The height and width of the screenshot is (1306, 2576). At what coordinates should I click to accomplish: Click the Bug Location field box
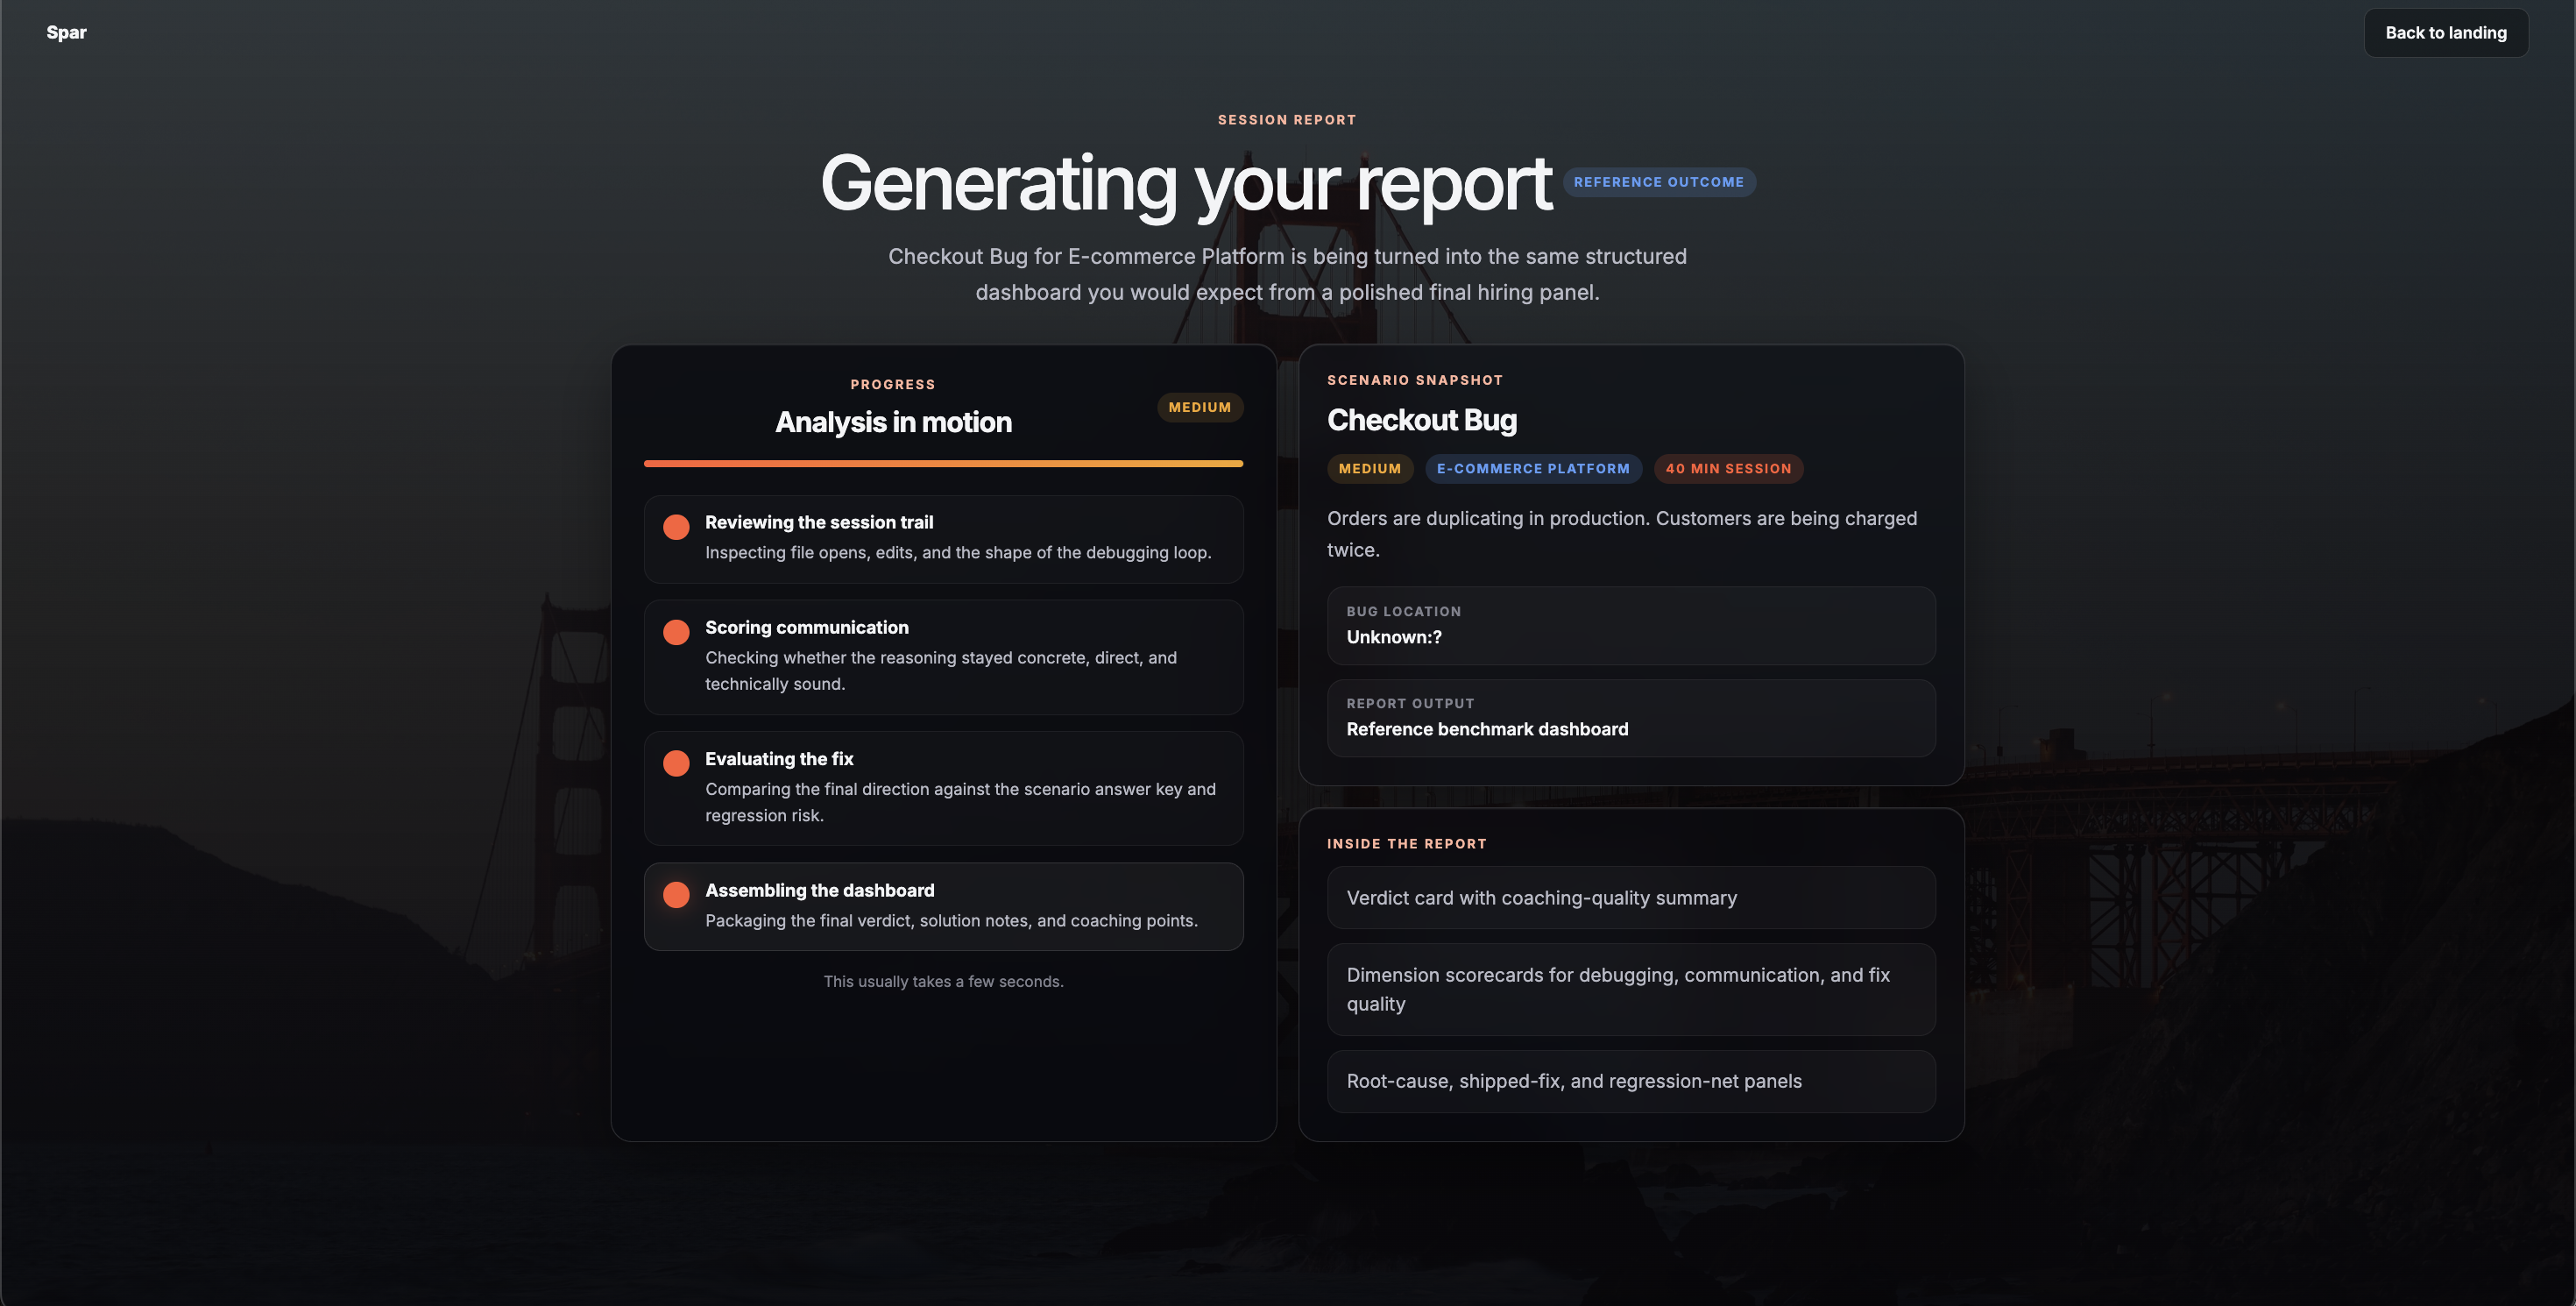tap(1630, 625)
